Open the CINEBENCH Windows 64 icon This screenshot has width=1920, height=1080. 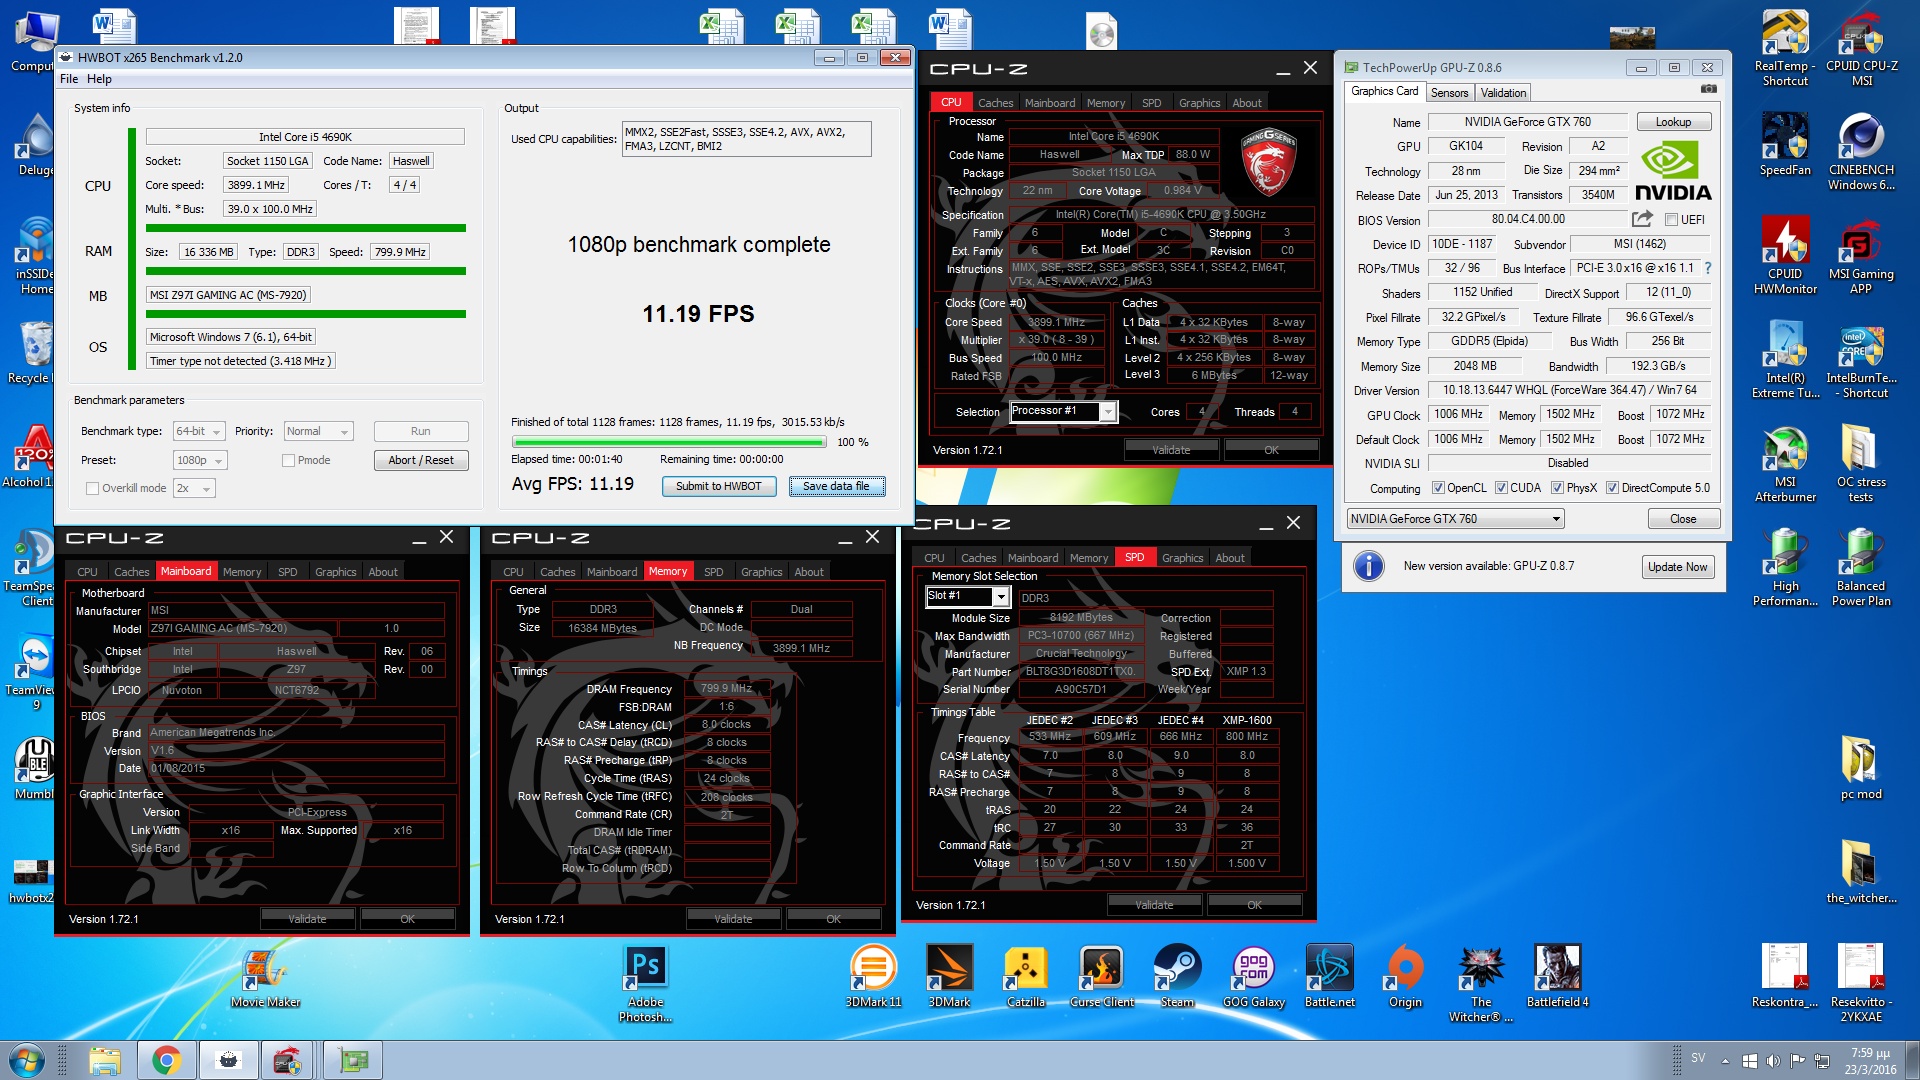click(x=1861, y=151)
